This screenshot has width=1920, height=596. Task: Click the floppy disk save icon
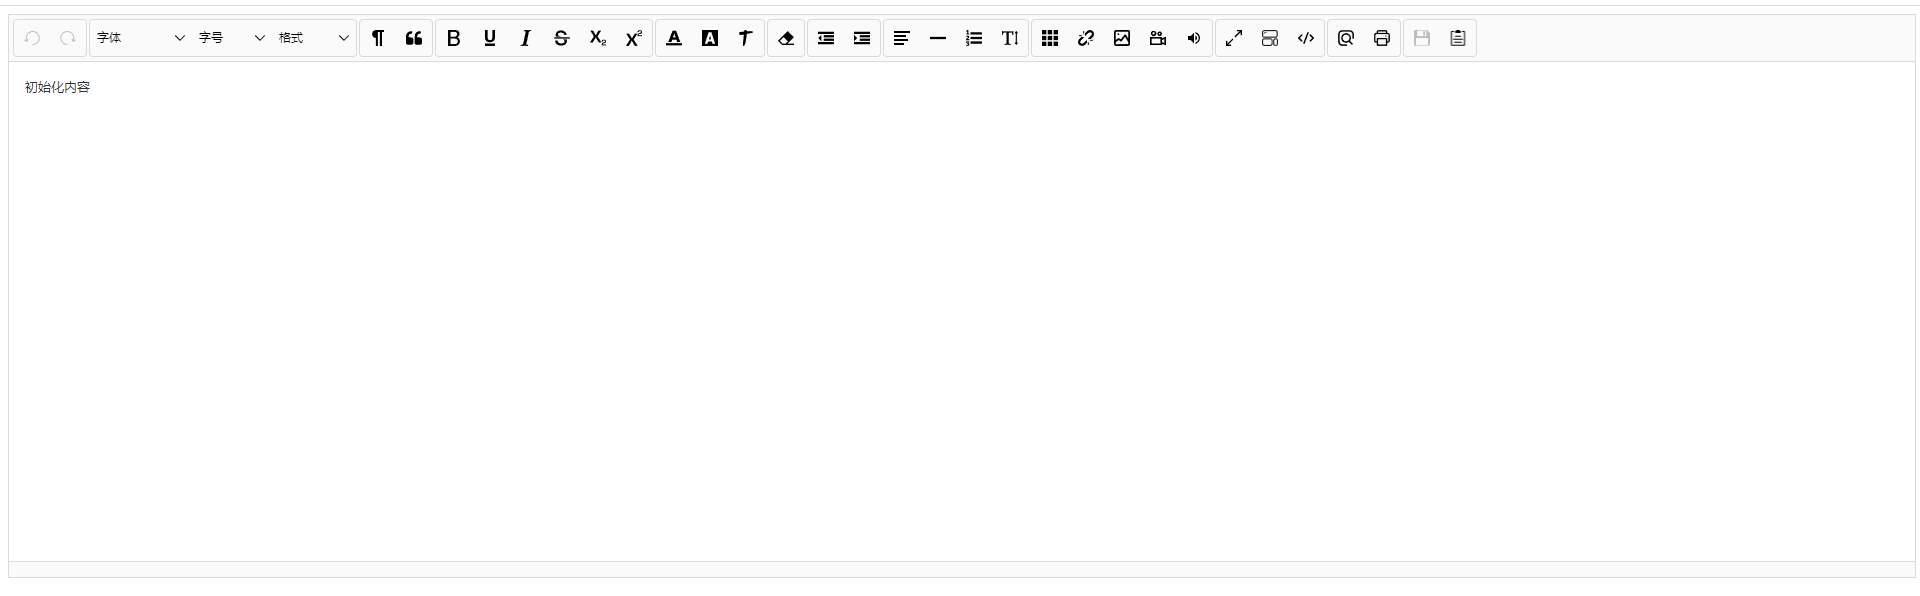click(x=1422, y=38)
